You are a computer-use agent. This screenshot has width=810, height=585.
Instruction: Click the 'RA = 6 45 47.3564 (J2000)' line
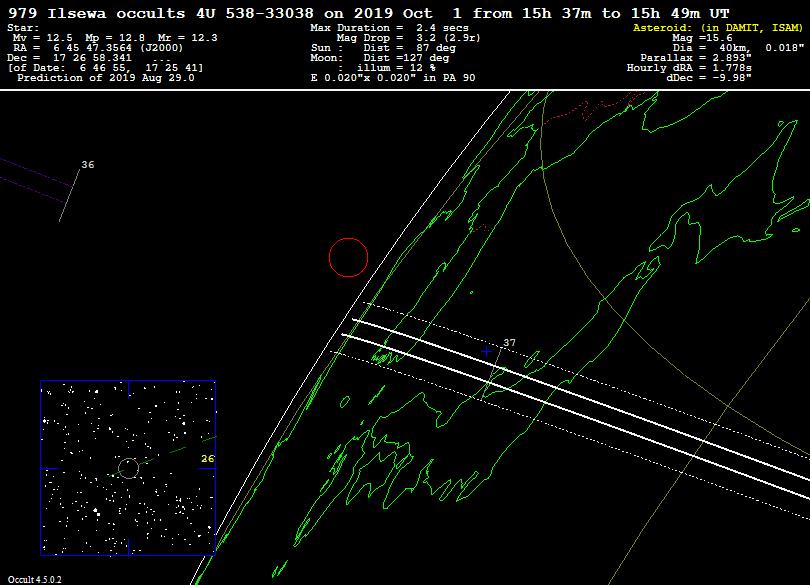point(98,48)
